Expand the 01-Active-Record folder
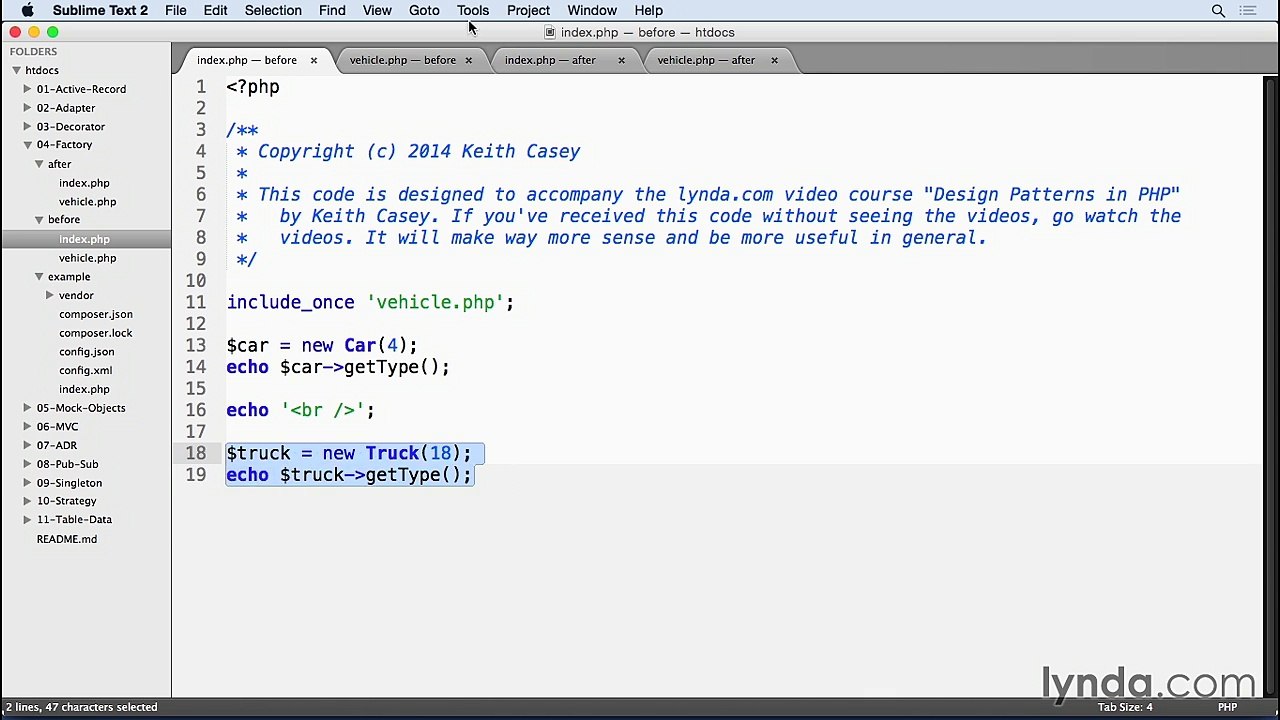 [28, 89]
